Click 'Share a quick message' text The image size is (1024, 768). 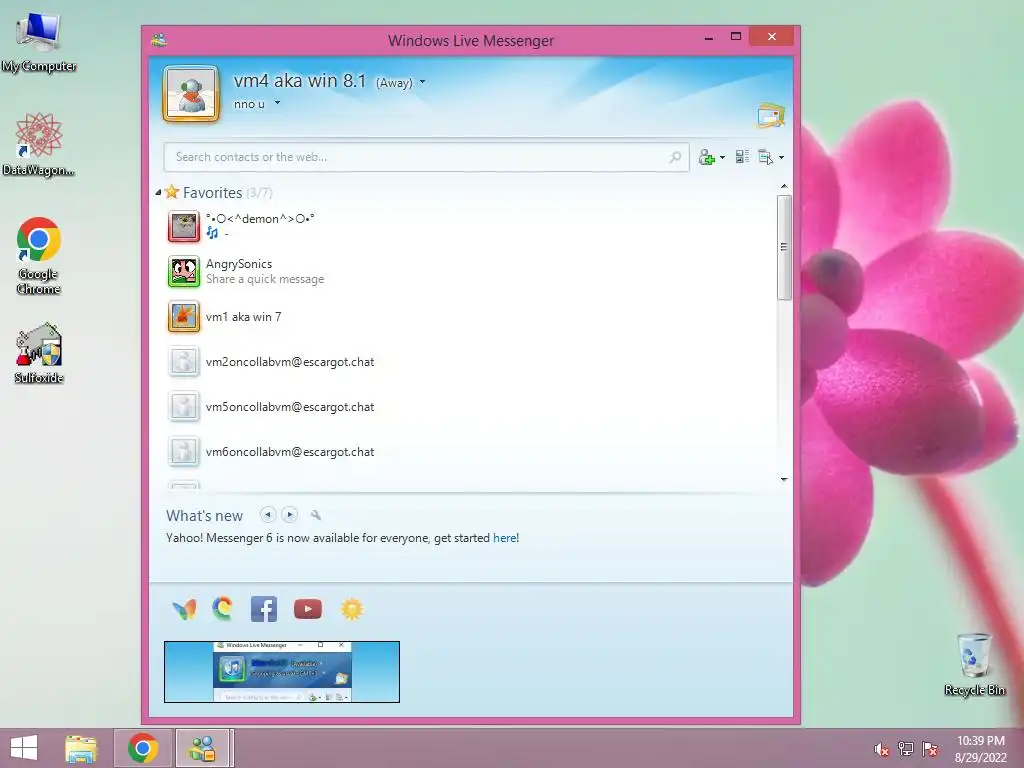point(265,279)
